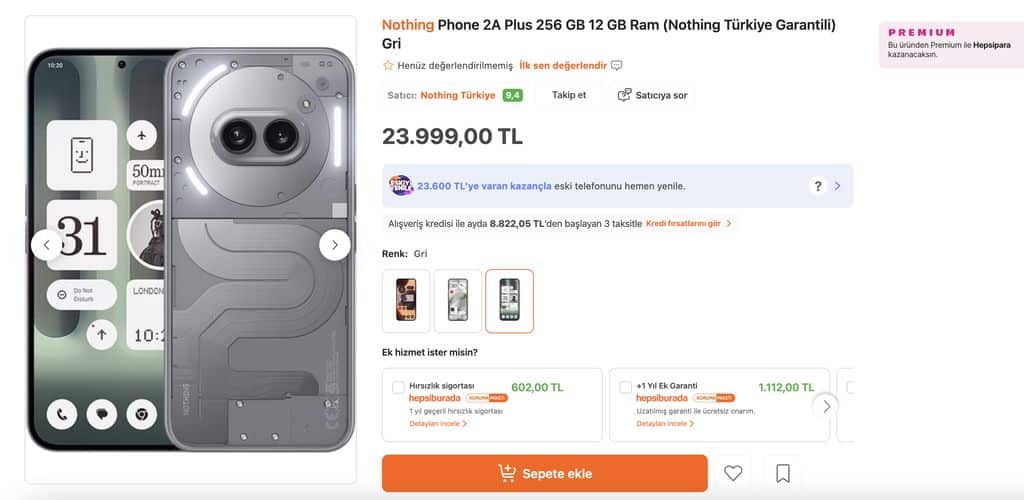
Task: Click the question mark help icon
Action: pyautogui.click(x=818, y=186)
